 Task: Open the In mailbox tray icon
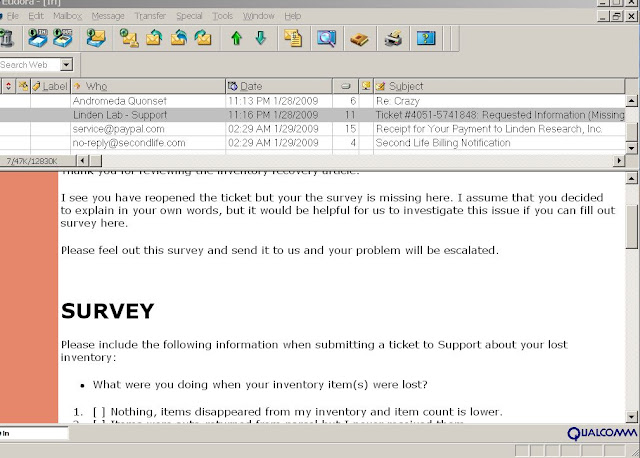tap(38, 38)
